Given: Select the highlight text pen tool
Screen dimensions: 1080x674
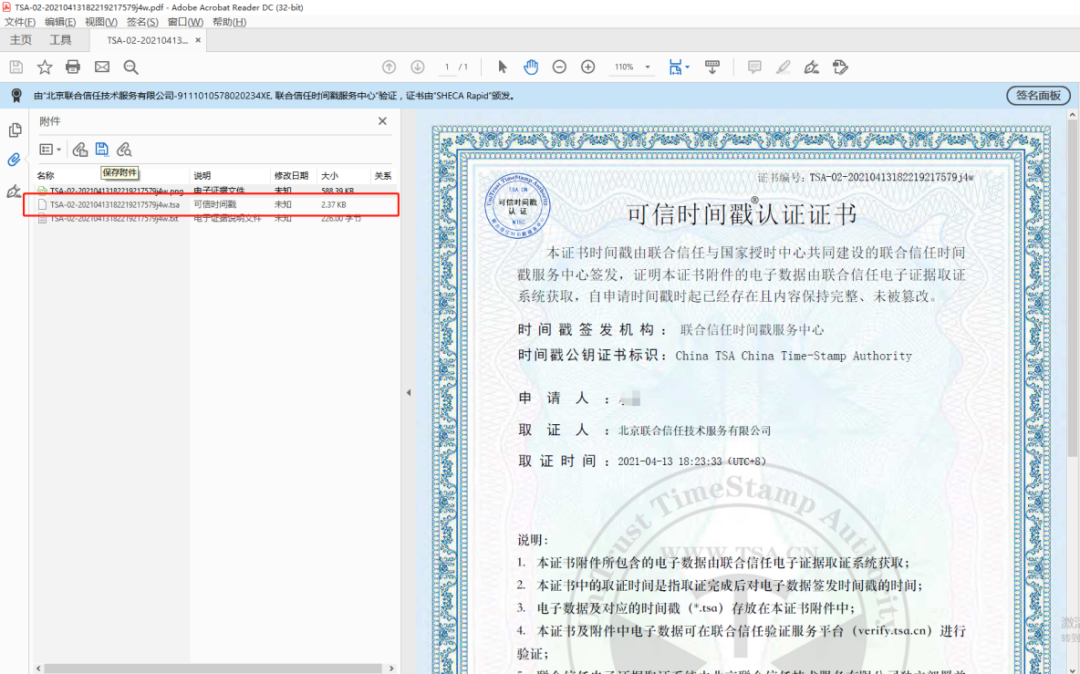Looking at the screenshot, I should point(783,67).
